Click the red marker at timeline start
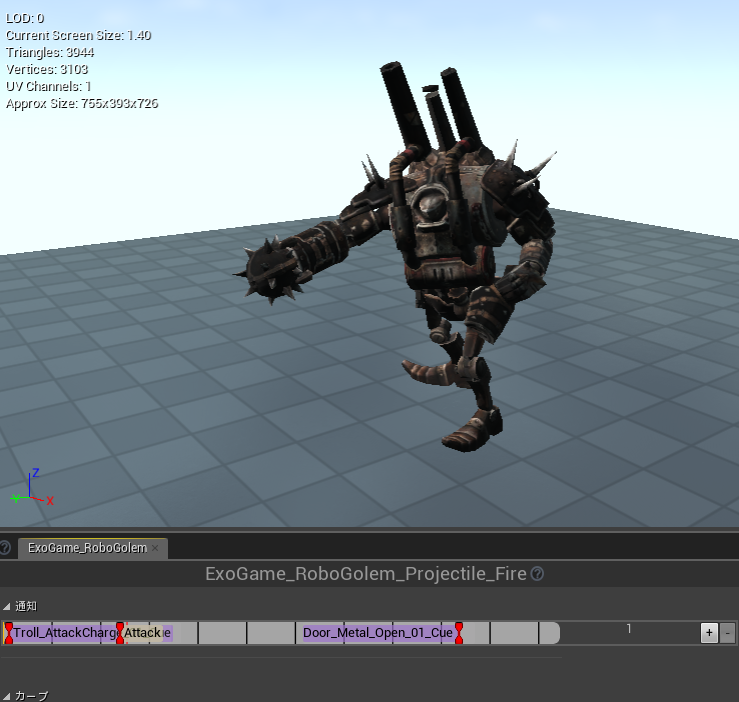The width and height of the screenshot is (739, 702). 8,633
